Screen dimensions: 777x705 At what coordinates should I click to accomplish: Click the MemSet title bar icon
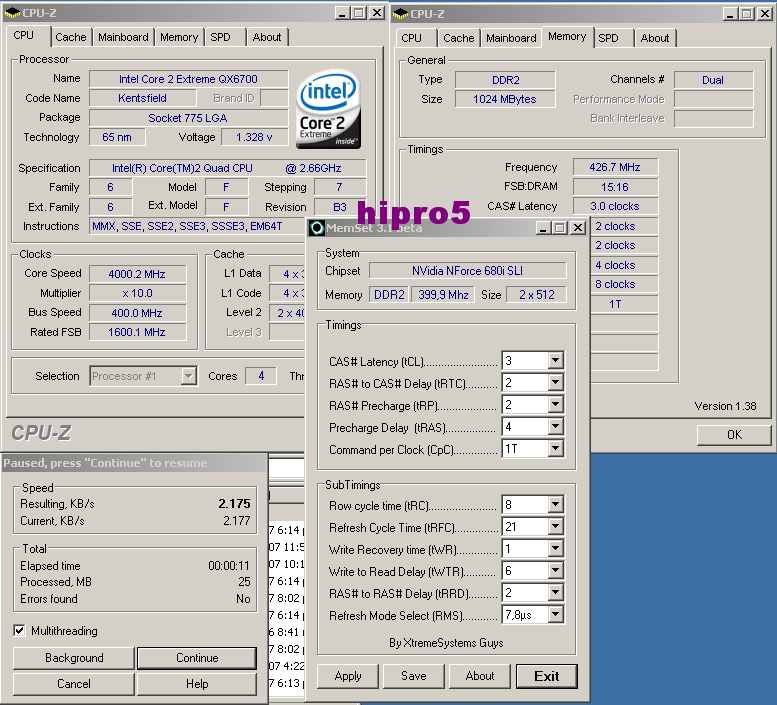point(317,228)
